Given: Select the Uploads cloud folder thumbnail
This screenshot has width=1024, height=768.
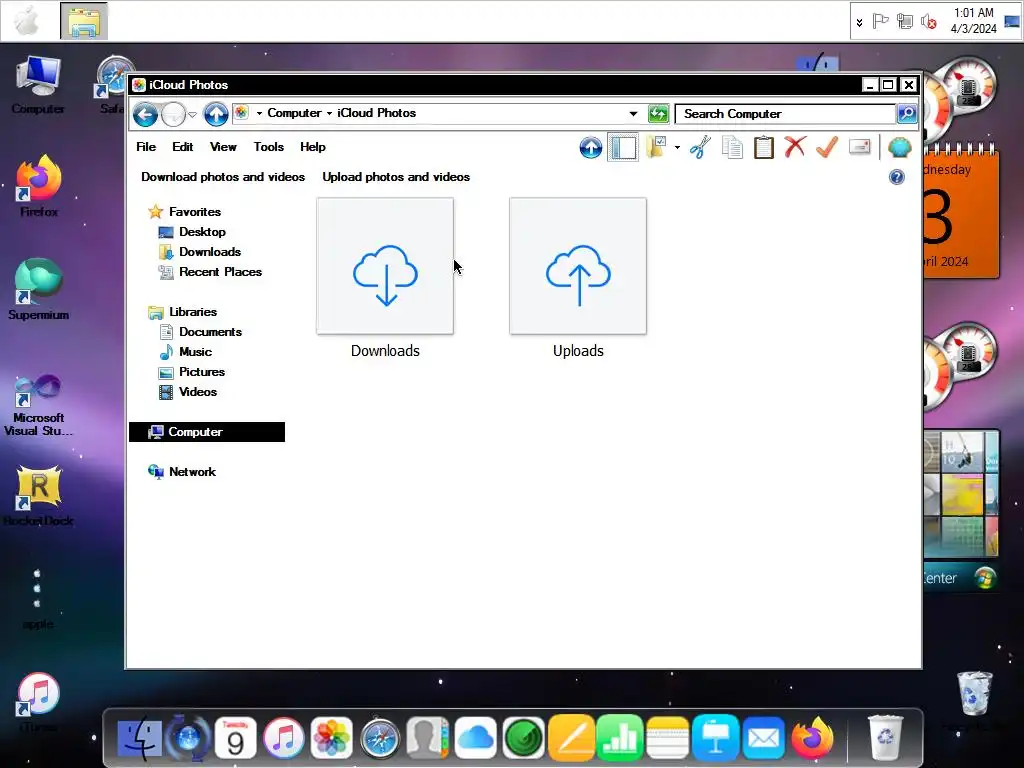Looking at the screenshot, I should [578, 266].
